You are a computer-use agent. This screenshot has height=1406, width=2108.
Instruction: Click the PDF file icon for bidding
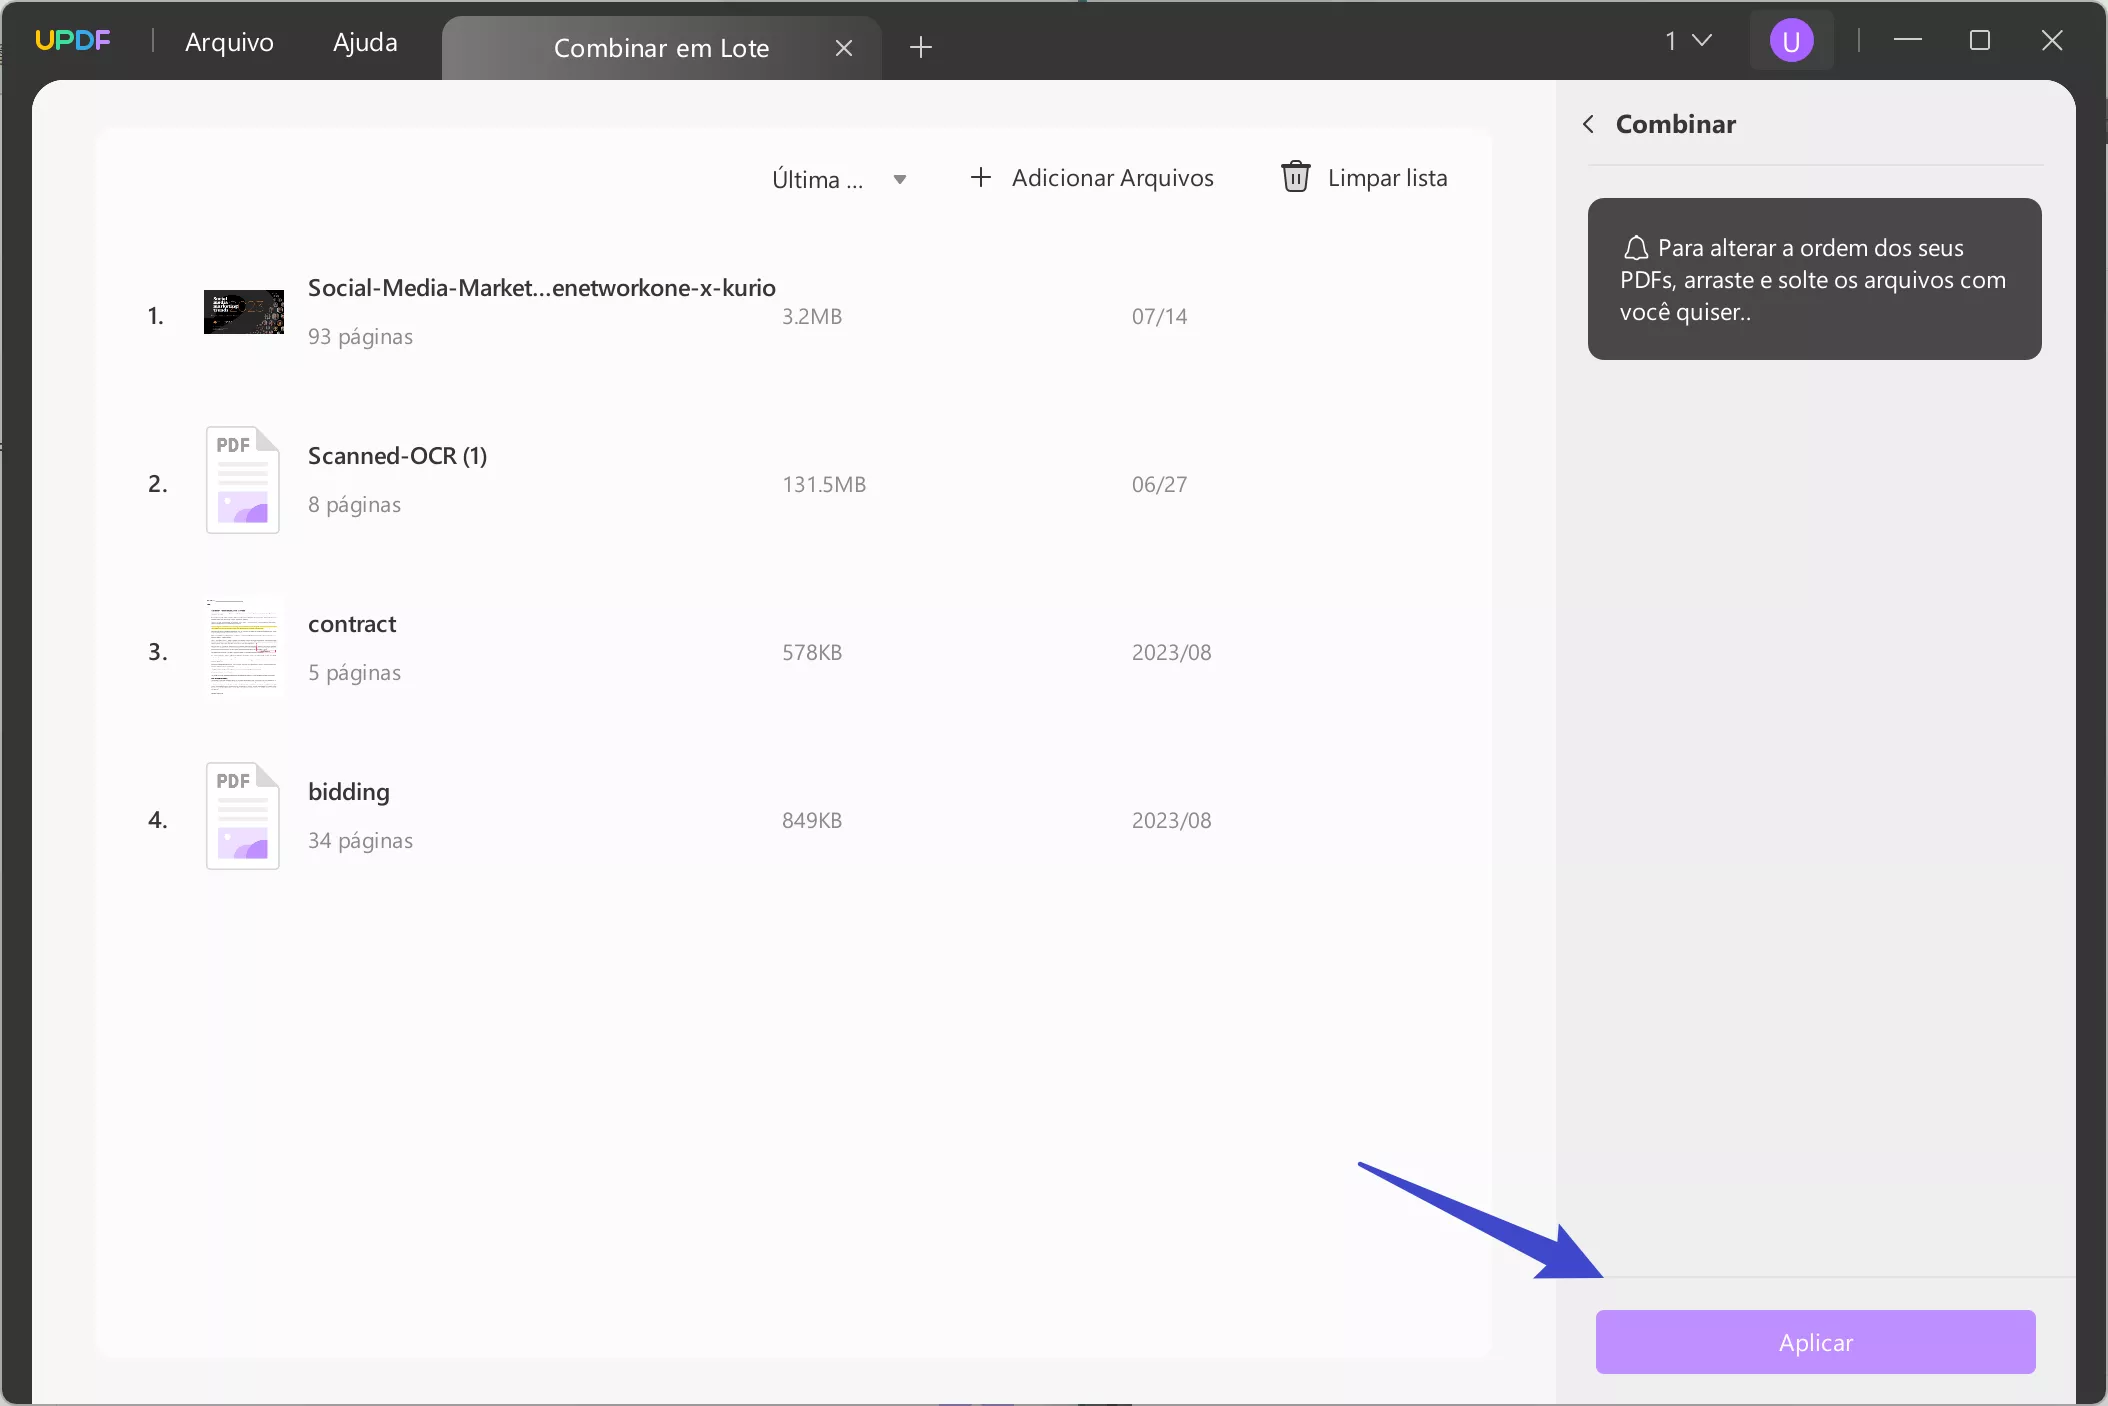click(x=243, y=817)
